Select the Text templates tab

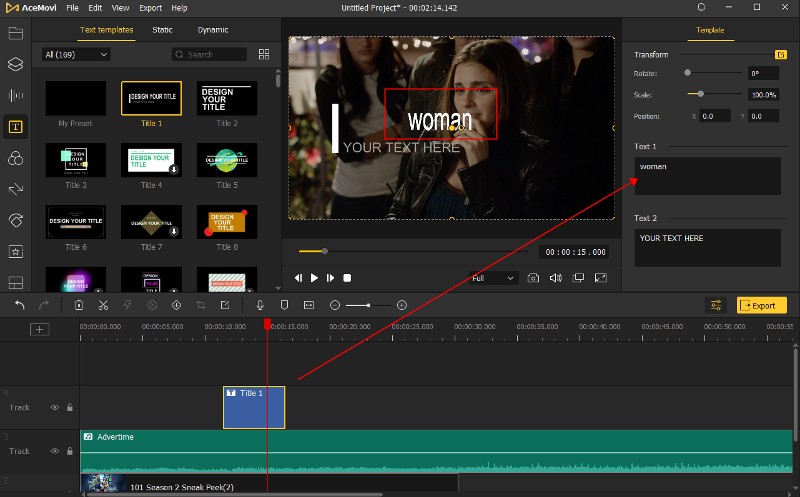pyautogui.click(x=107, y=30)
